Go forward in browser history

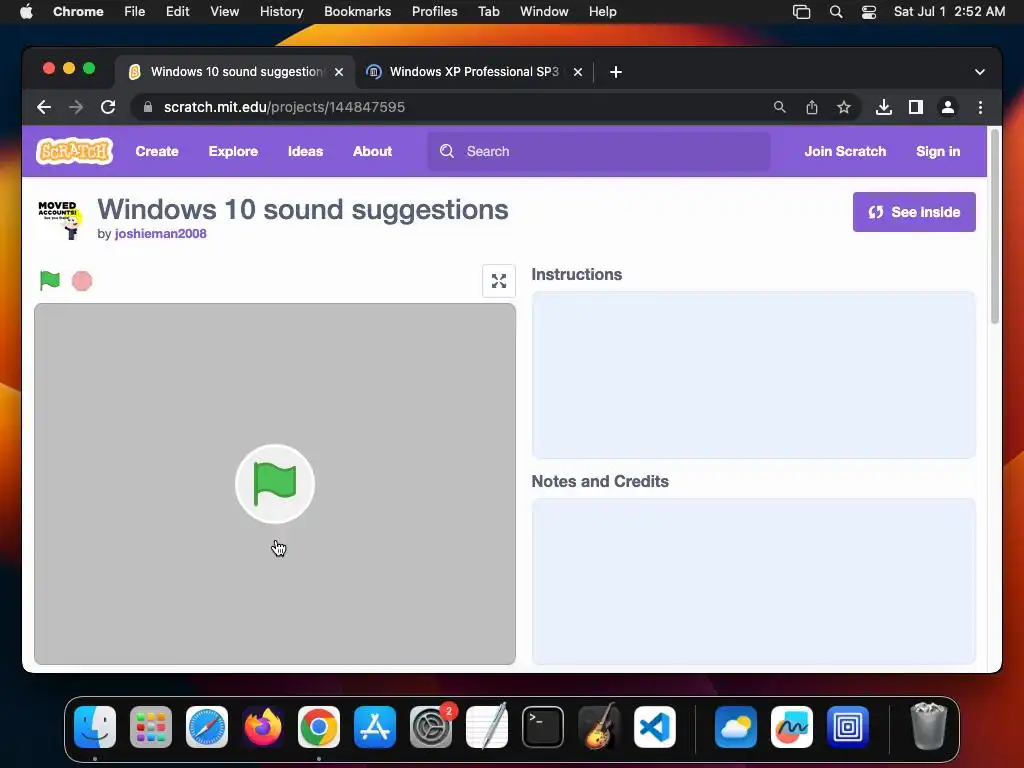pyautogui.click(x=76, y=107)
